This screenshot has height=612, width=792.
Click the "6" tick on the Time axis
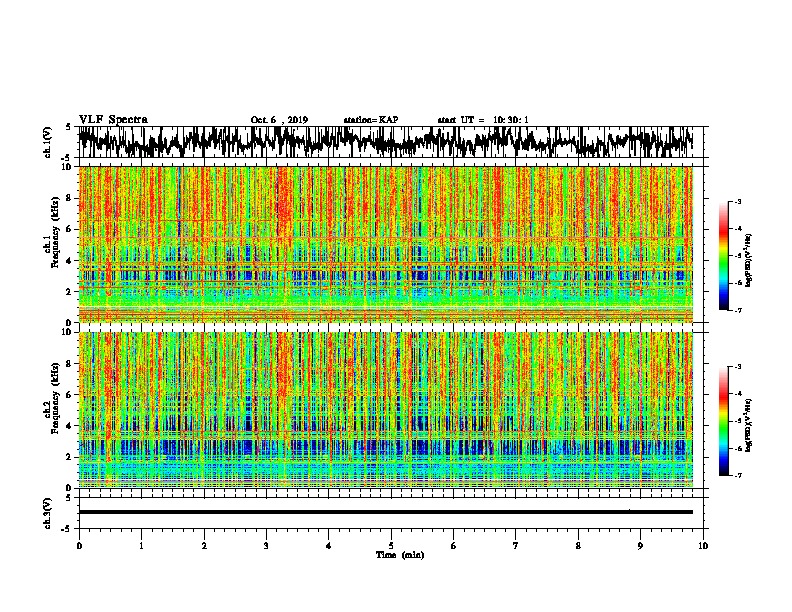pyautogui.click(x=454, y=545)
